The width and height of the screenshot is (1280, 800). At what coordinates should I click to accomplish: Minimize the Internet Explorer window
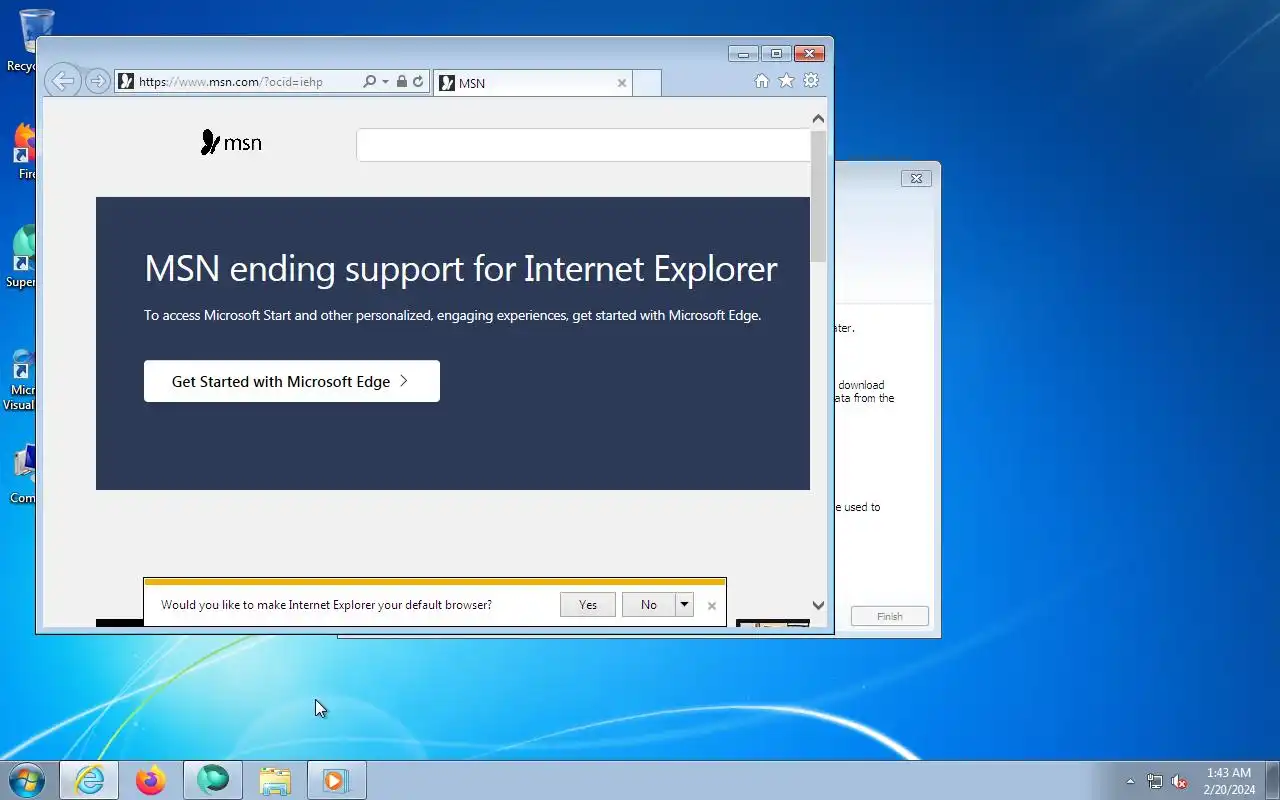(x=743, y=54)
